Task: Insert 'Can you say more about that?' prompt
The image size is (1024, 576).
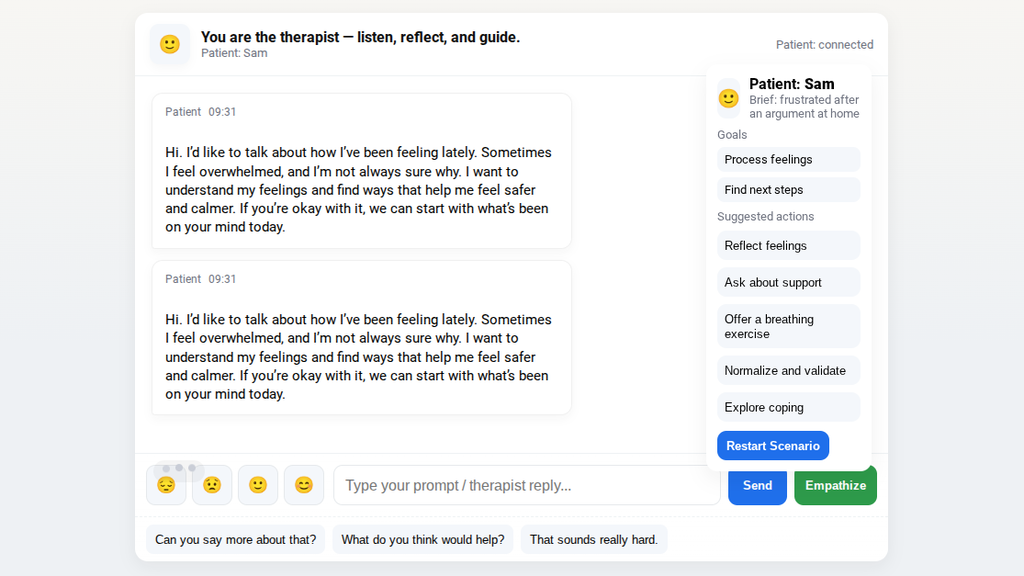Action: click(x=235, y=539)
